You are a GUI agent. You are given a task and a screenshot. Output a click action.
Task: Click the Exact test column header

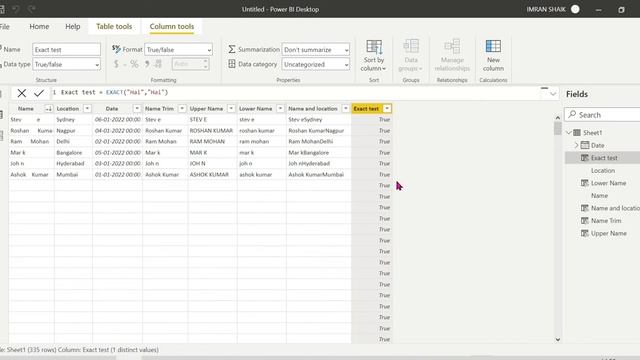point(366,109)
